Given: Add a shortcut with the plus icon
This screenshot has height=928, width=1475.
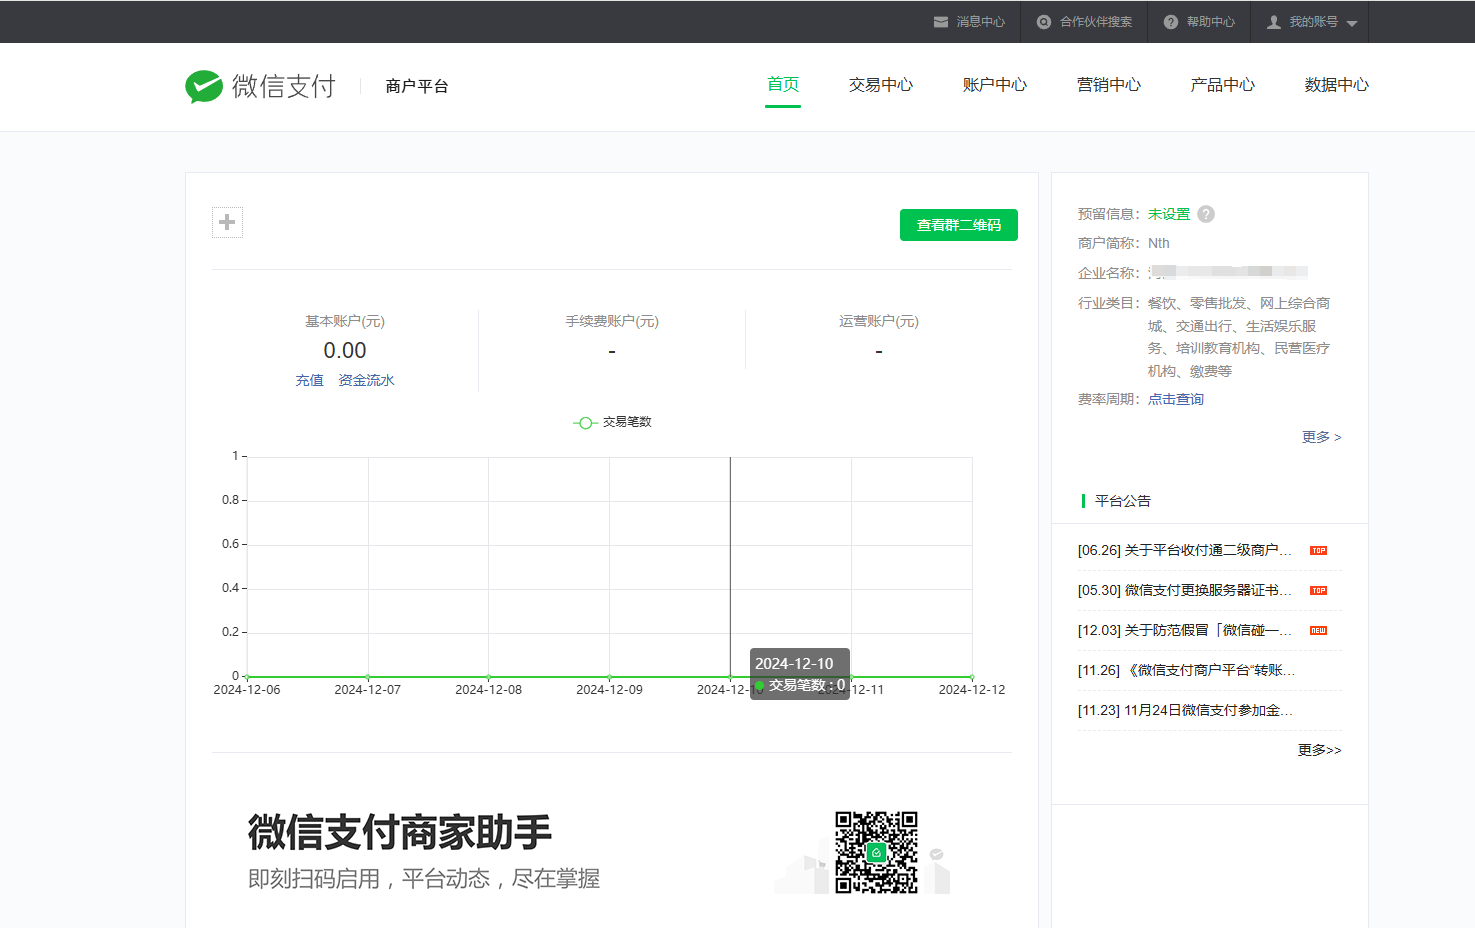Looking at the screenshot, I should coord(227,222).
